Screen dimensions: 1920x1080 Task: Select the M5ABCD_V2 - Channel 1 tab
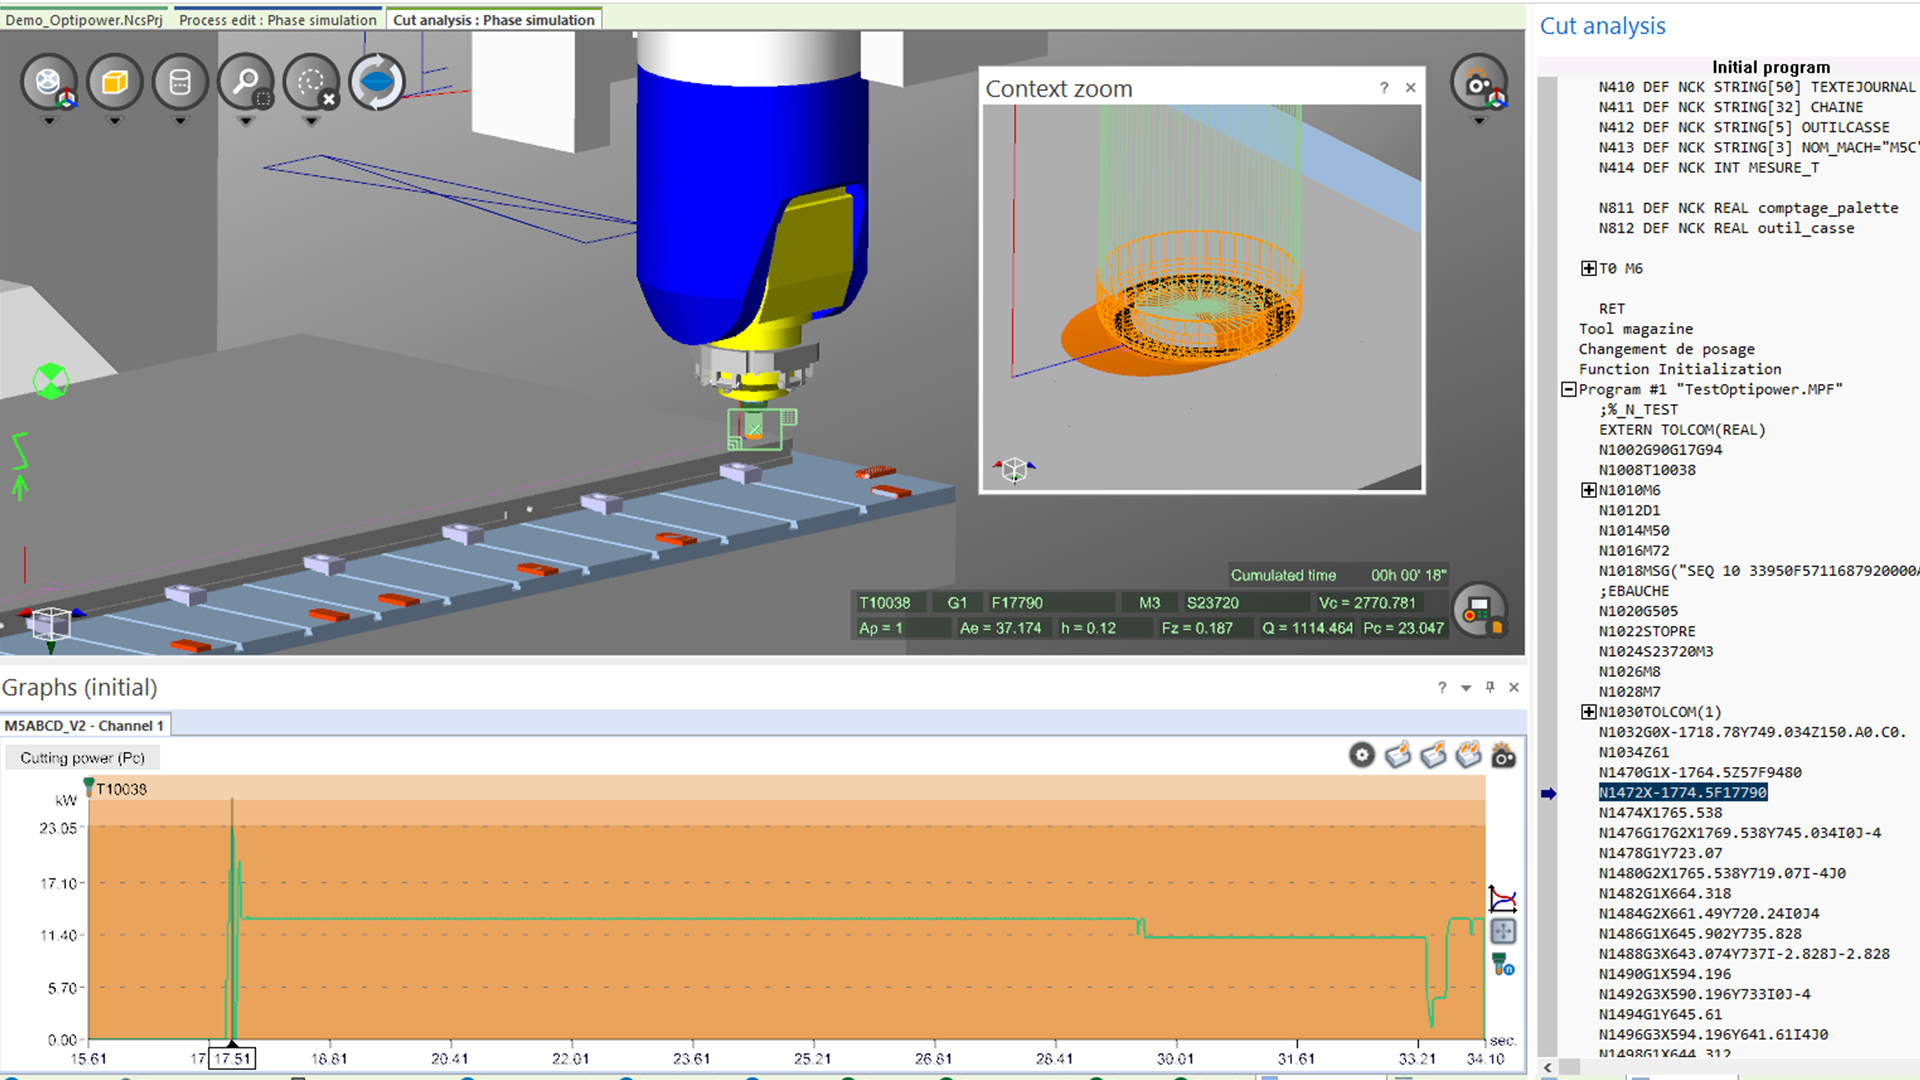click(84, 725)
